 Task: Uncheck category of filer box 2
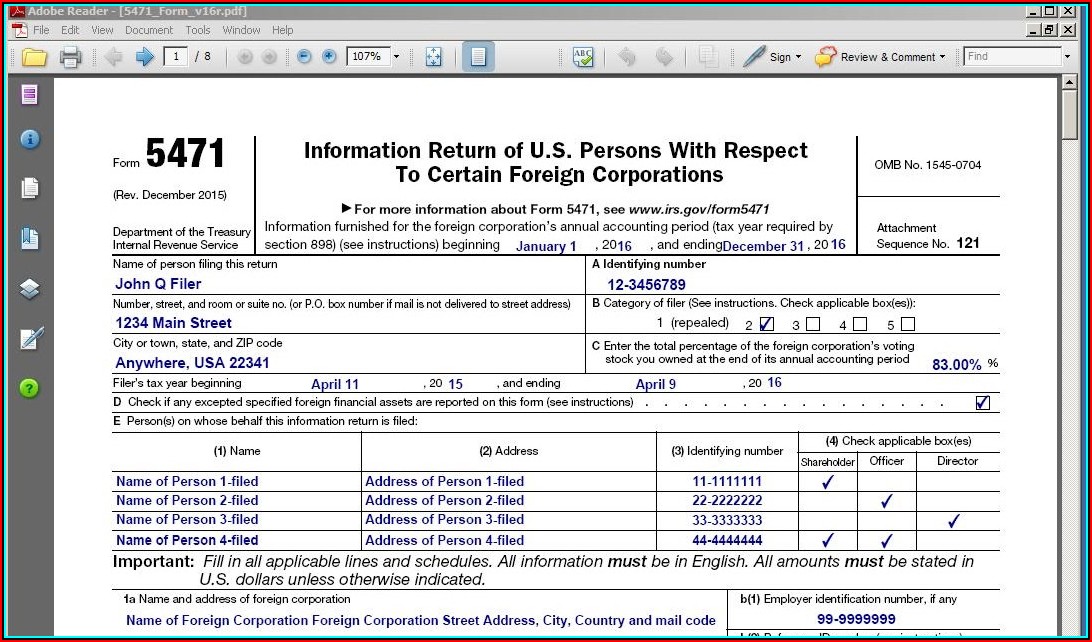click(x=767, y=324)
